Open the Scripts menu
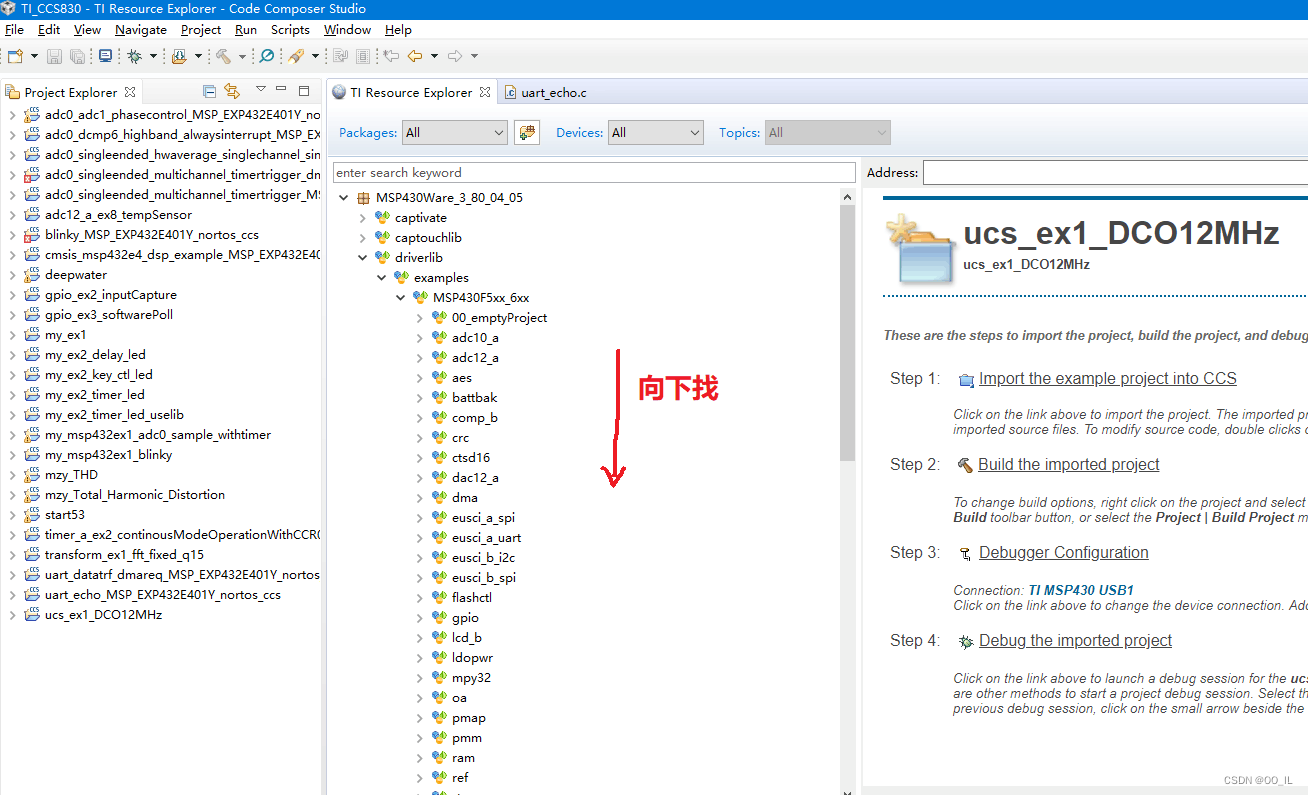The width and height of the screenshot is (1308, 795). click(290, 29)
